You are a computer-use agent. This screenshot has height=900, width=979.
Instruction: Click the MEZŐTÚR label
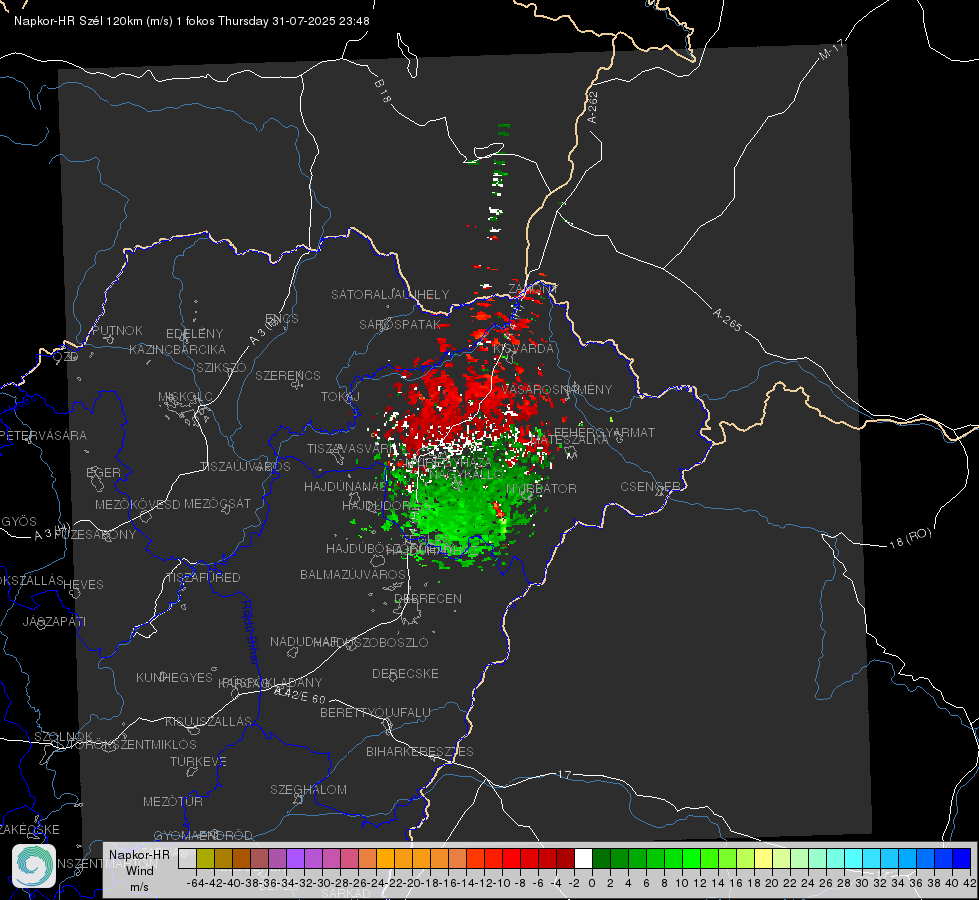pos(173,801)
